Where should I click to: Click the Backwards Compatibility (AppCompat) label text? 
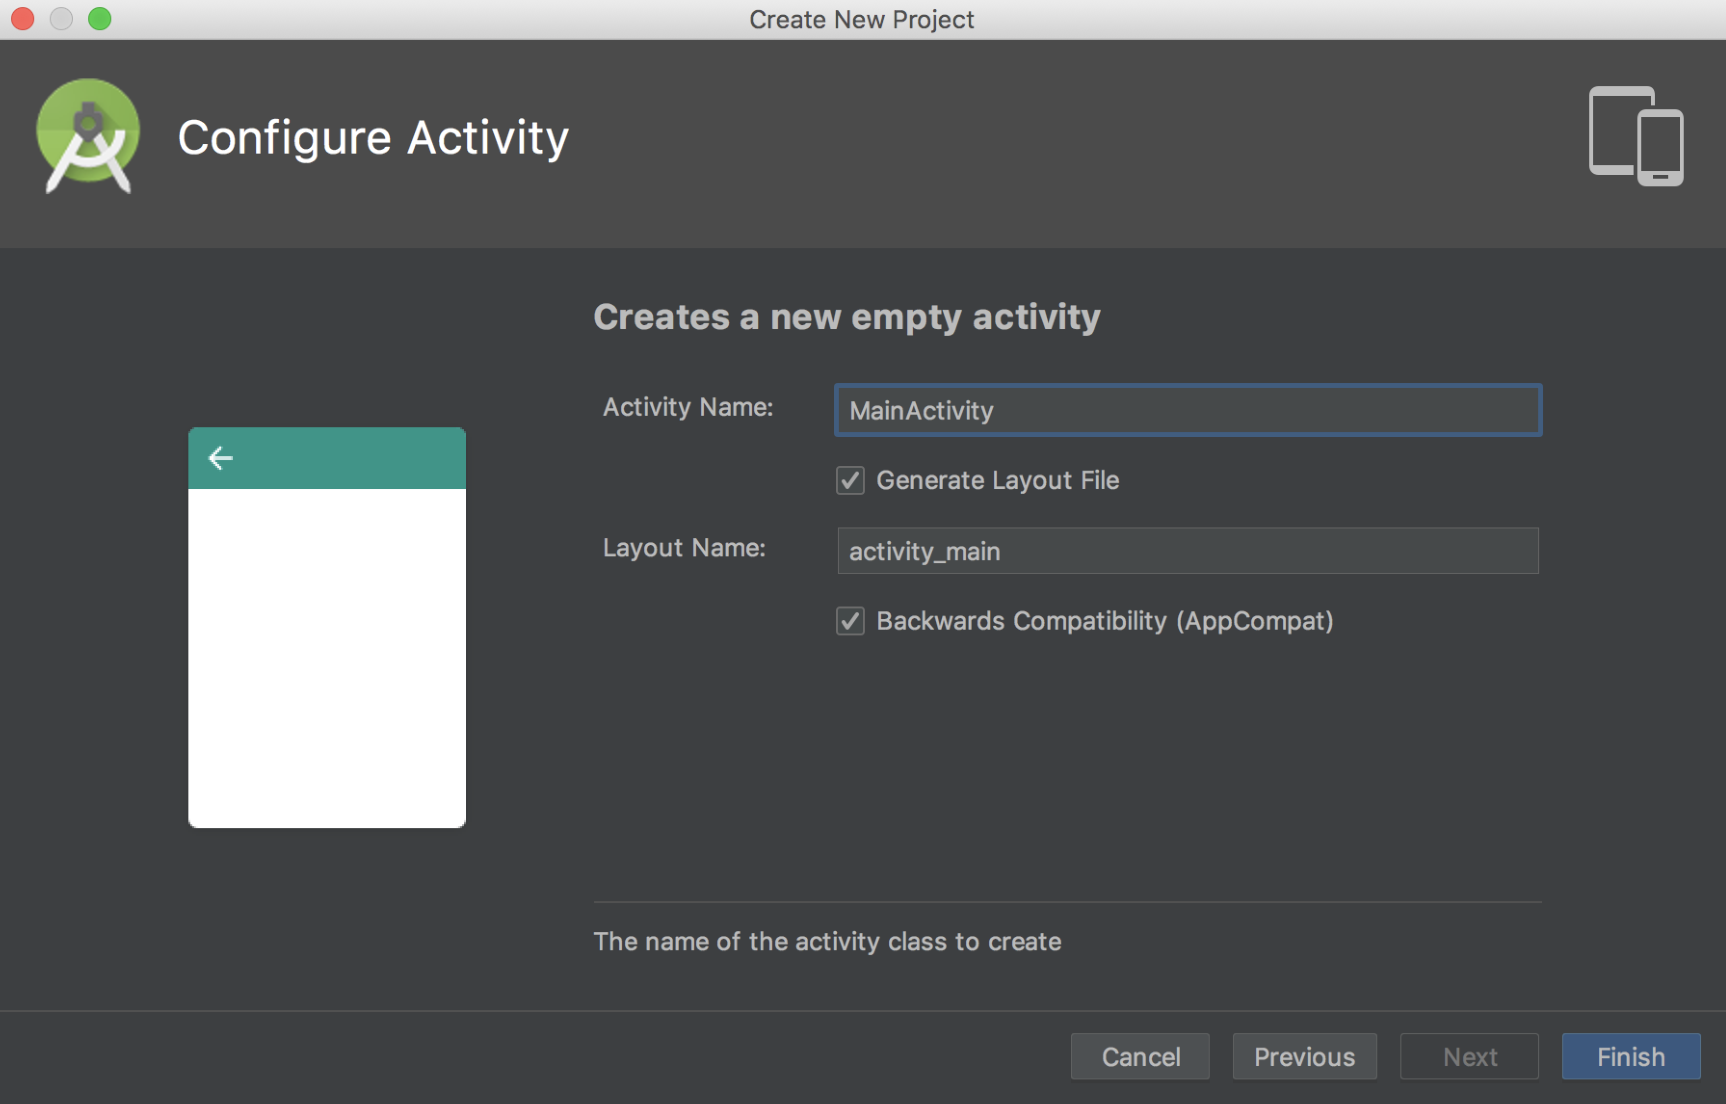click(x=1105, y=621)
